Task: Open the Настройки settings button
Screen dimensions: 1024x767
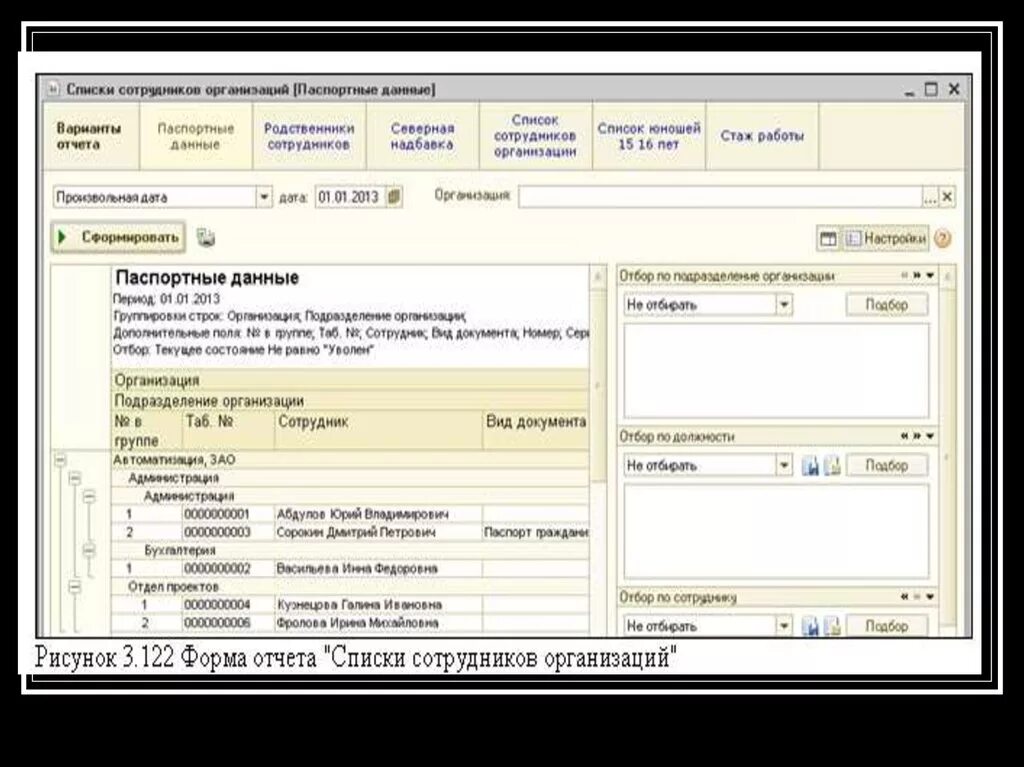Action: 886,239
